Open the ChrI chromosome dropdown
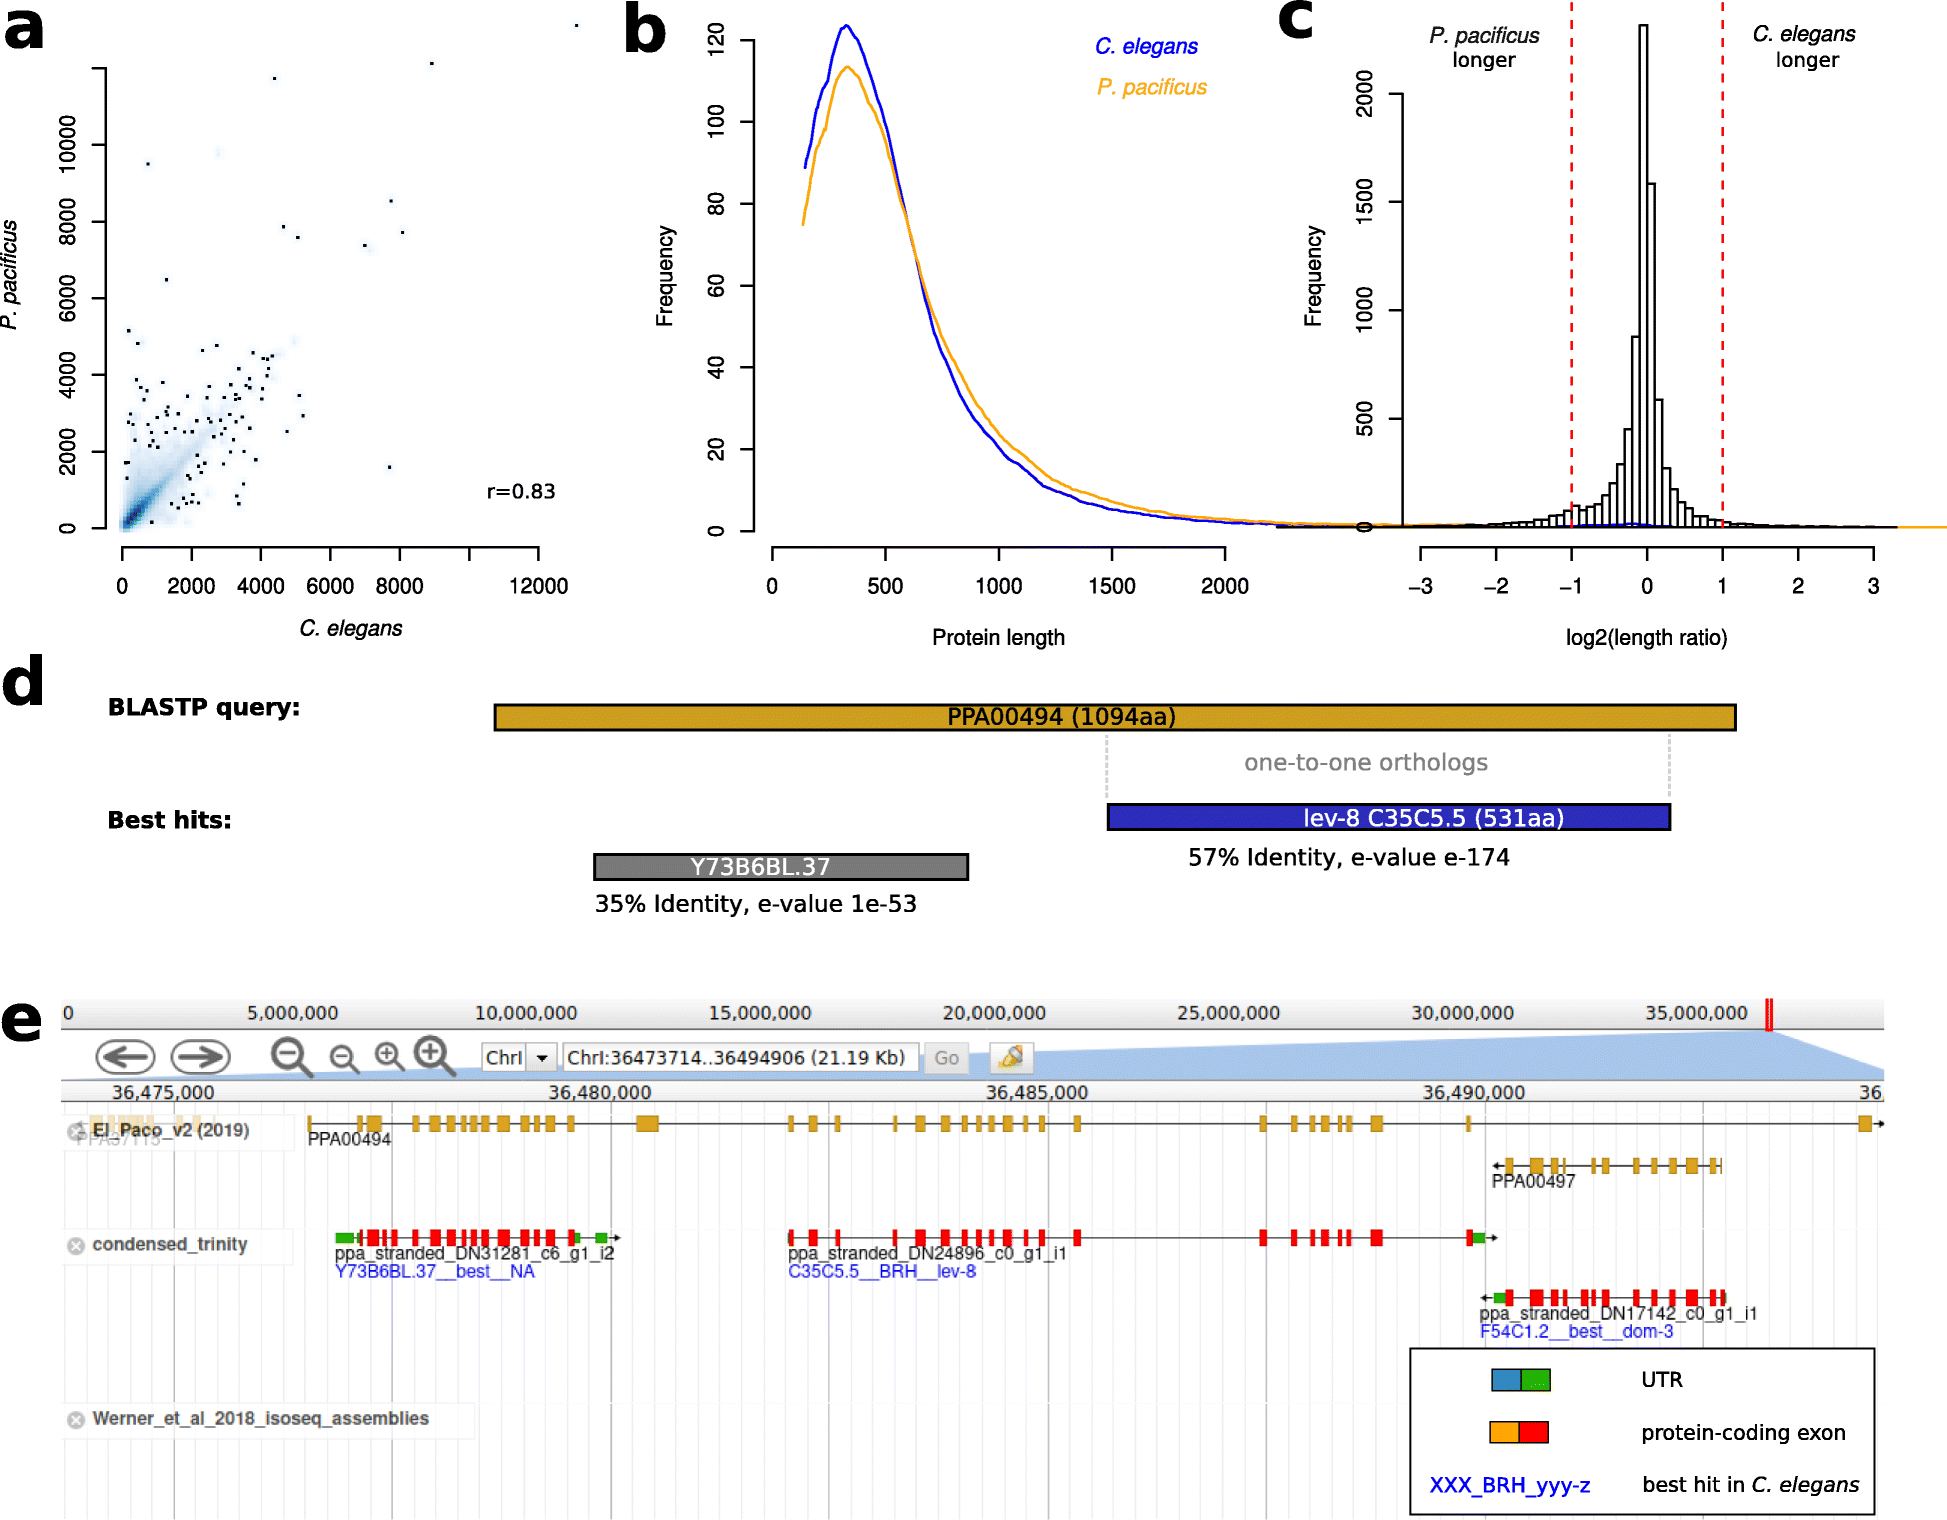Image resolution: width=1947 pixels, height=1520 pixels. point(518,1057)
